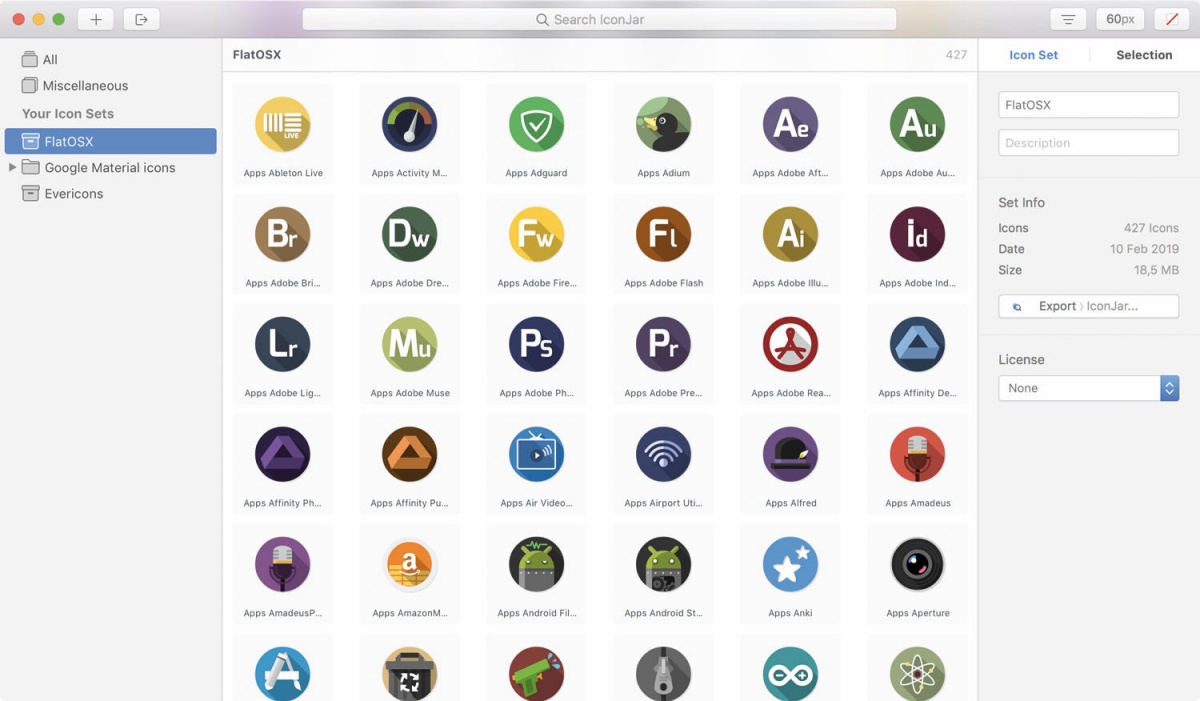Click the 10 Feb 2019 date value
Image resolution: width=1200 pixels, height=701 pixels.
(x=1144, y=249)
